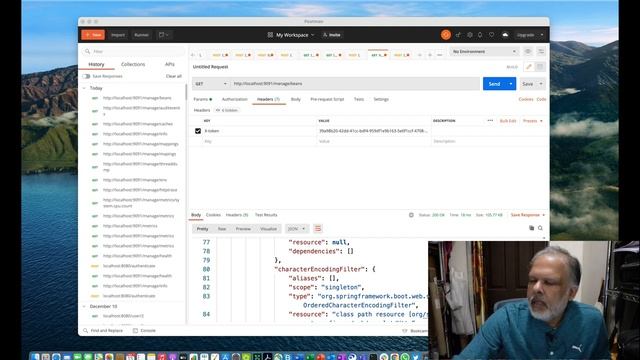Select the Pretty response view
The image size is (640, 360).
tap(202, 229)
